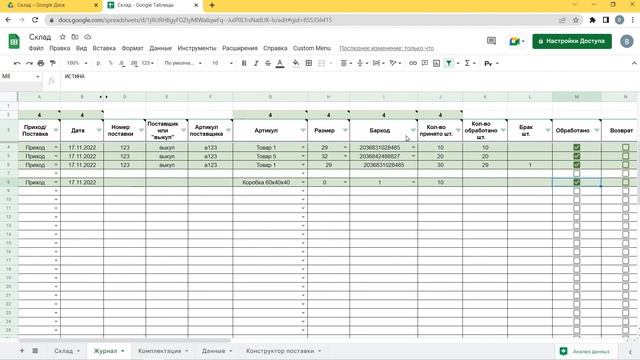Viewport: 640px width, 360px height.
Task: Open the Данные menu
Action: pyautogui.click(x=160, y=48)
